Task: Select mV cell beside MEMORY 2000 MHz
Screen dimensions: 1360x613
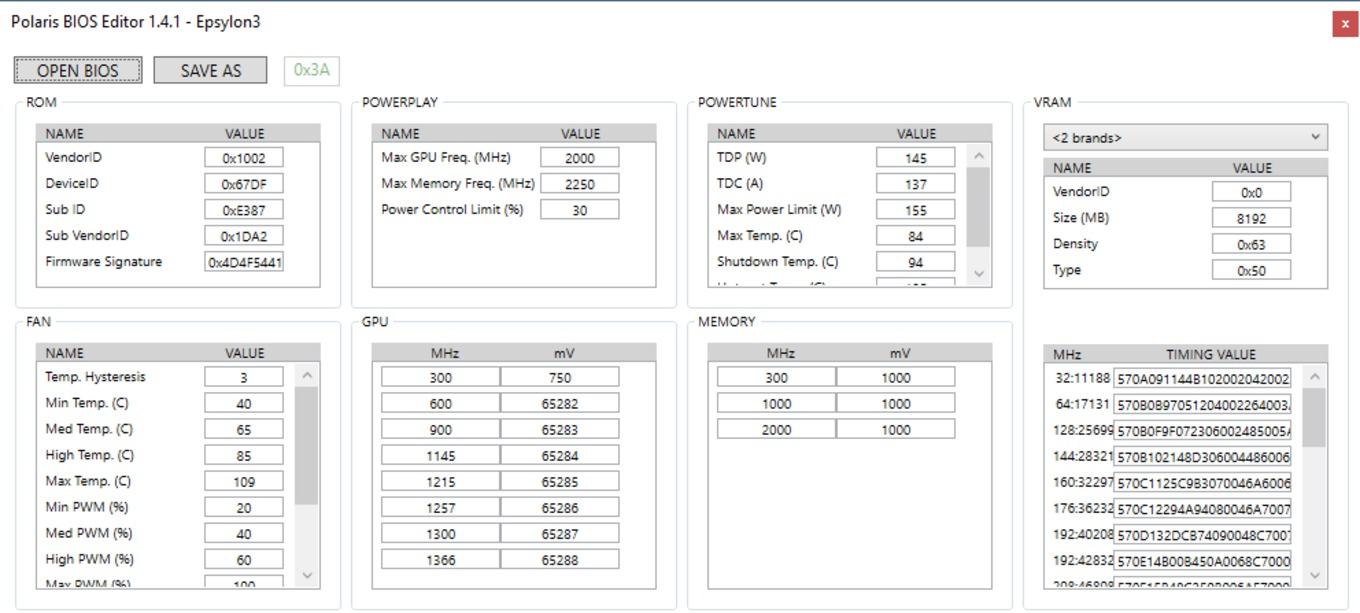Action: pos(896,429)
